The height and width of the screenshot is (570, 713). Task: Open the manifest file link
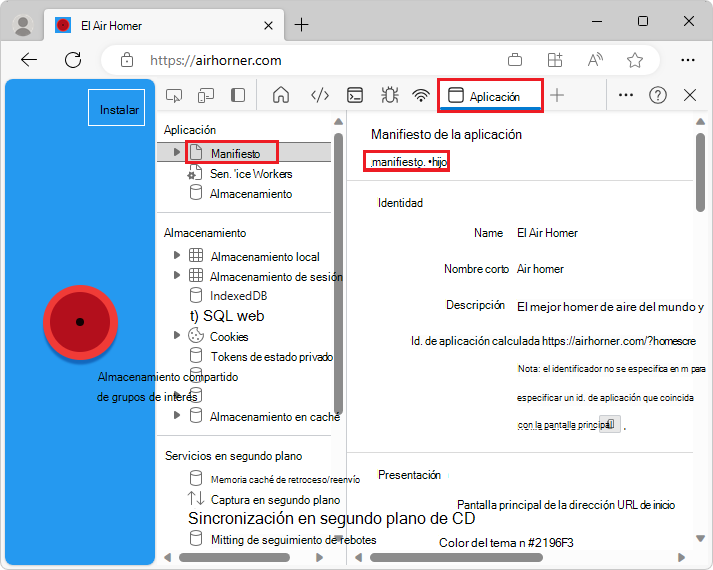[x=409, y=162]
